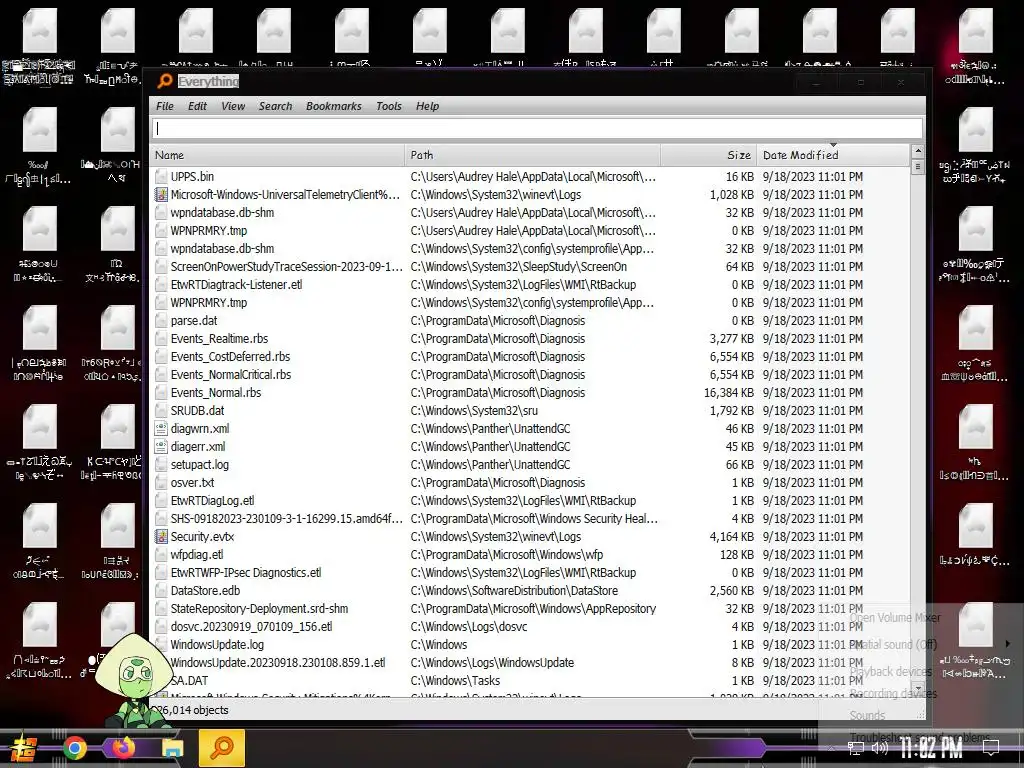Viewport: 1024px width, 768px height.
Task: Select the WindowsUpdate.log file name
Action: [x=217, y=645]
